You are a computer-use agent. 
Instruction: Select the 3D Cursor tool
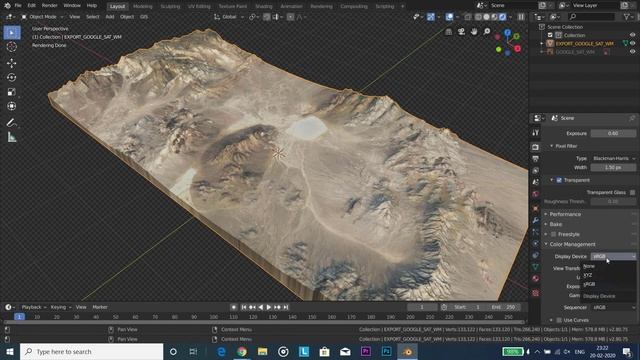[x=12, y=47]
